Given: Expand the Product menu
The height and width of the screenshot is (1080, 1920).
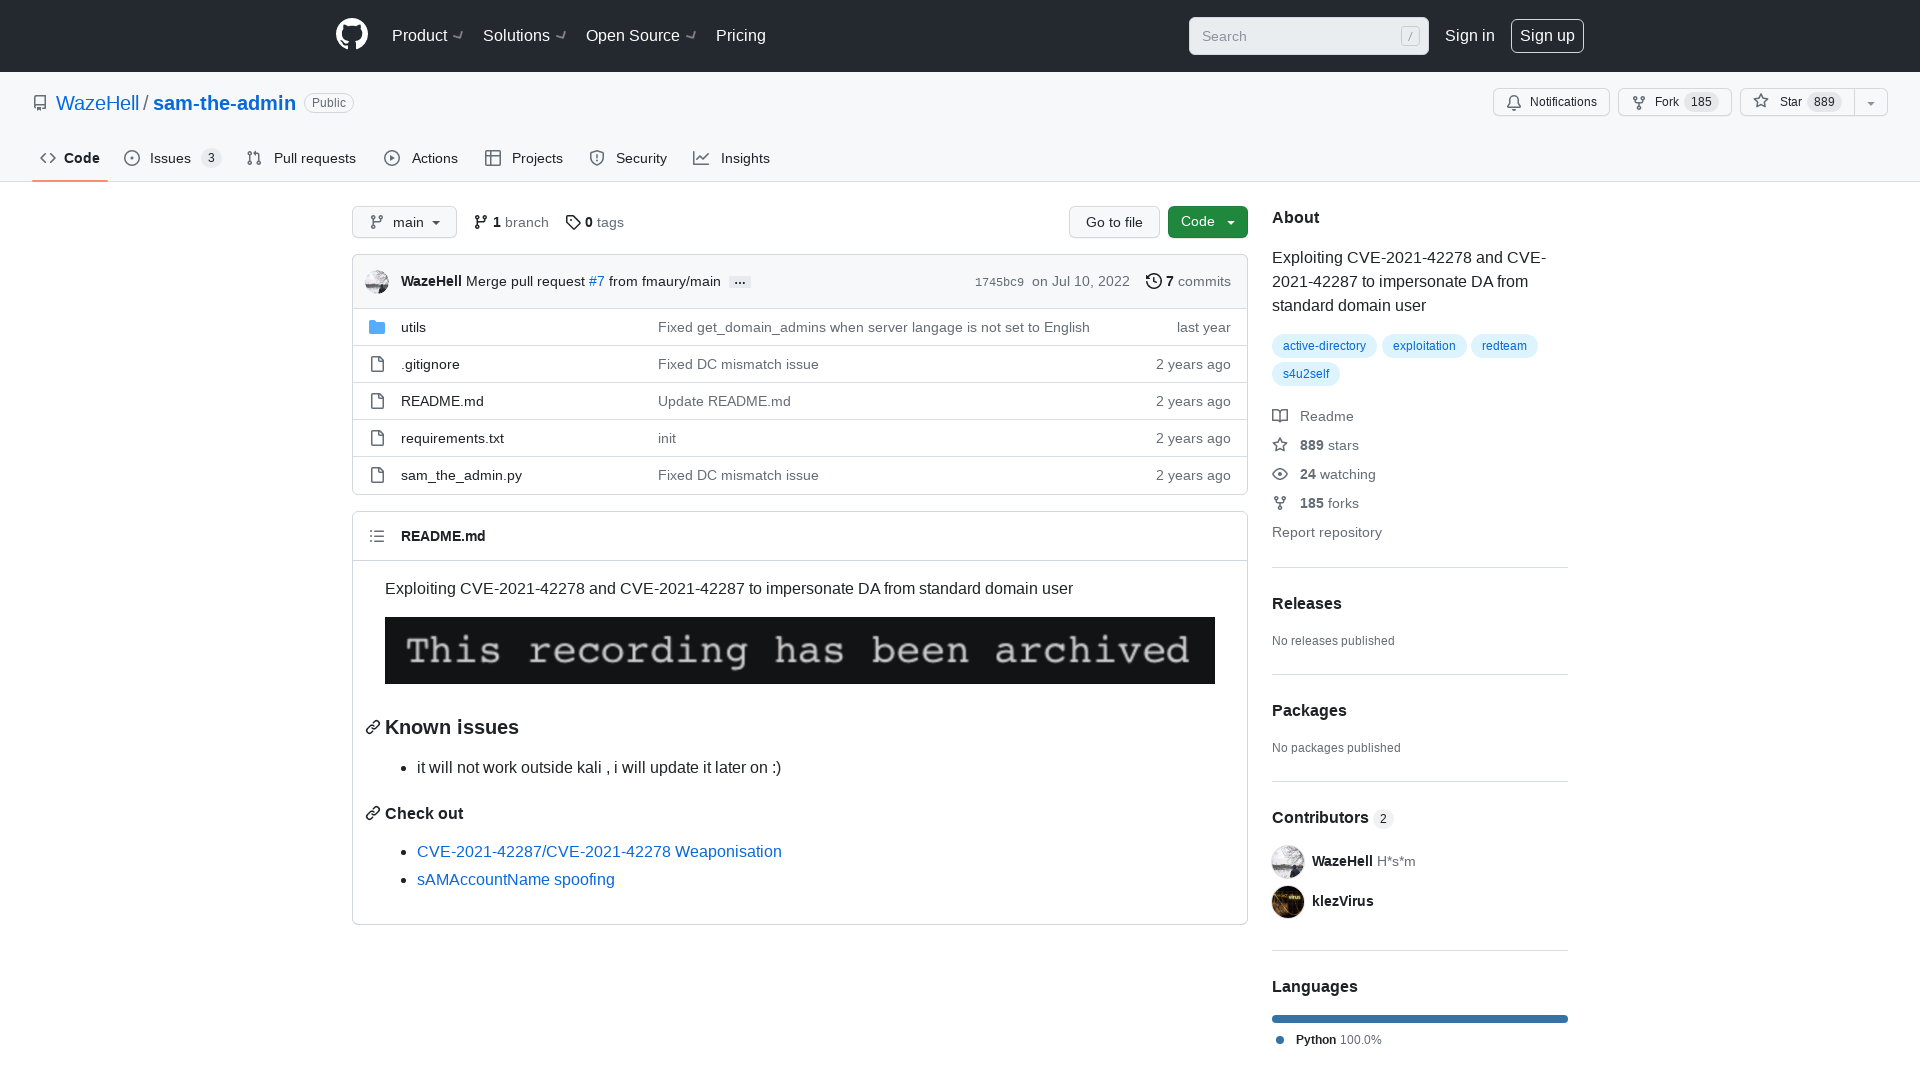Looking at the screenshot, I should (428, 35).
